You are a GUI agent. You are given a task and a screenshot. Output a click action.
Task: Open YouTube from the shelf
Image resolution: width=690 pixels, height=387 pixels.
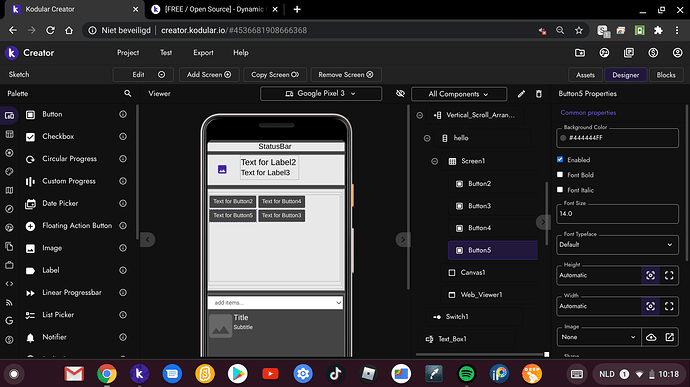270,374
